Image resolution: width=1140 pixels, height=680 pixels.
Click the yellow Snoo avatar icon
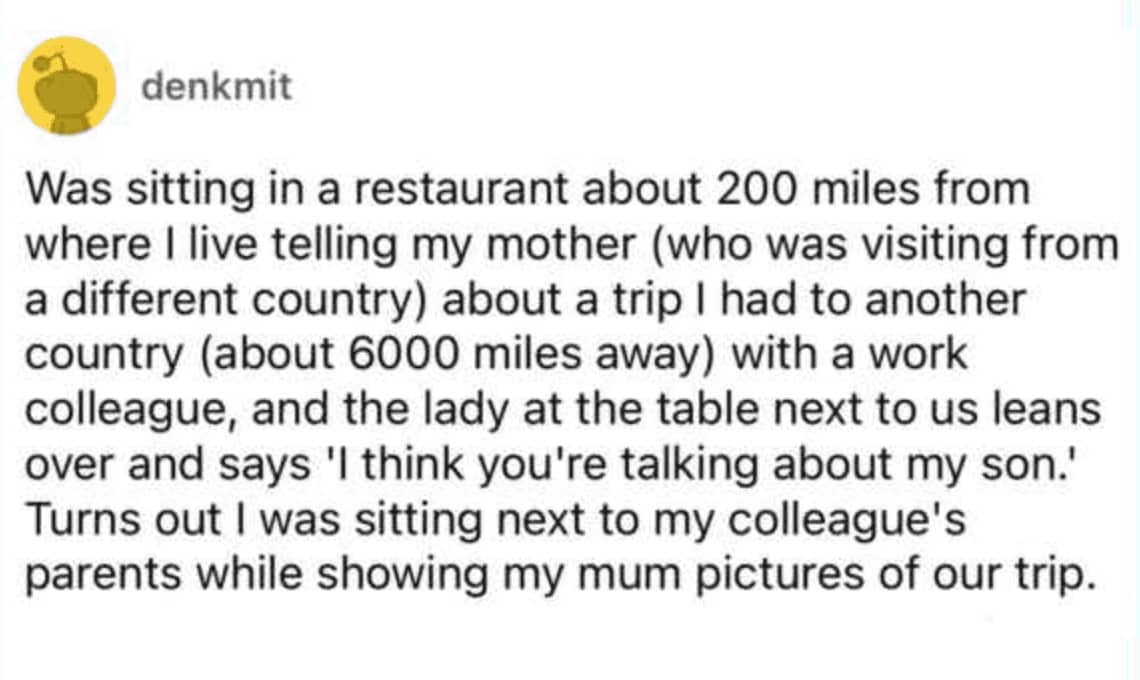pos(67,87)
